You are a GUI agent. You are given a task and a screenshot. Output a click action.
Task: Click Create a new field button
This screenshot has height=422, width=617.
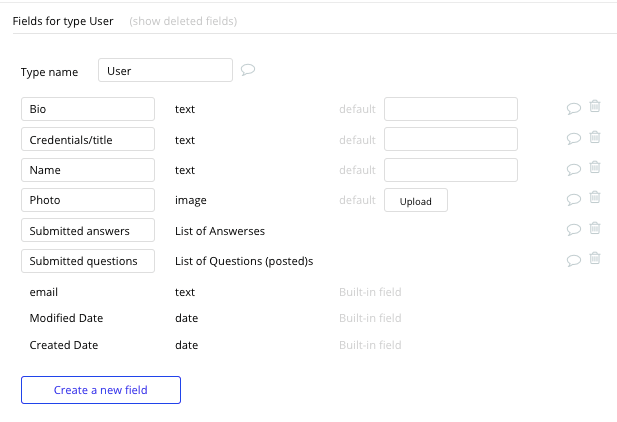(101, 390)
